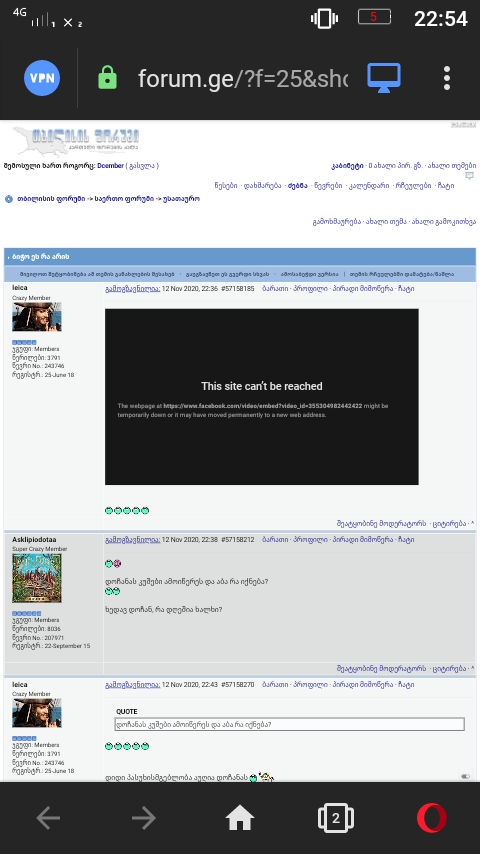
Task: Click the Tbilisi Forum logo banner
Action: tap(75, 140)
